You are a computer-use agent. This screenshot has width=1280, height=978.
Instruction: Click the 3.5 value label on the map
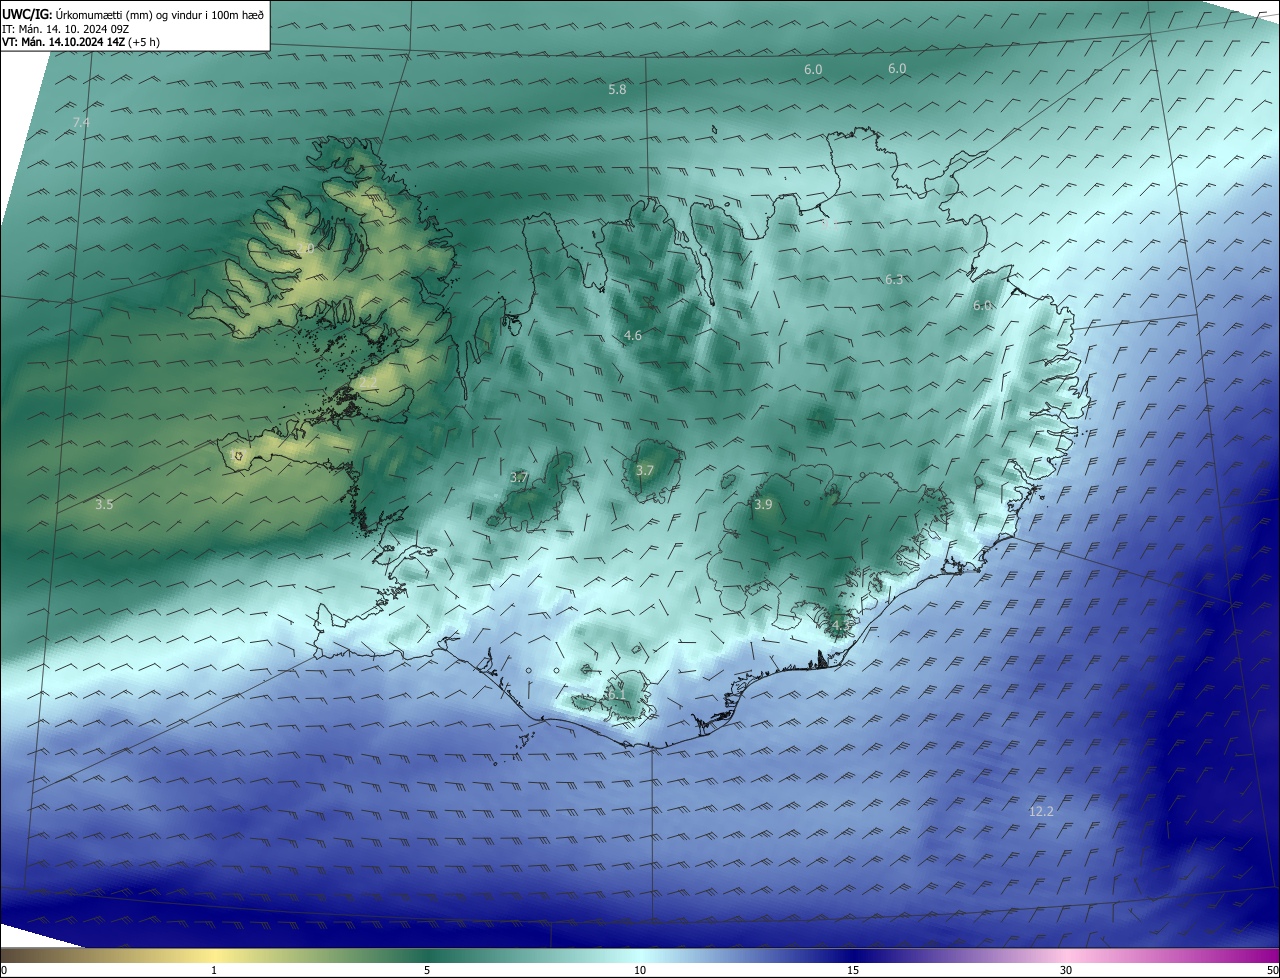click(104, 505)
